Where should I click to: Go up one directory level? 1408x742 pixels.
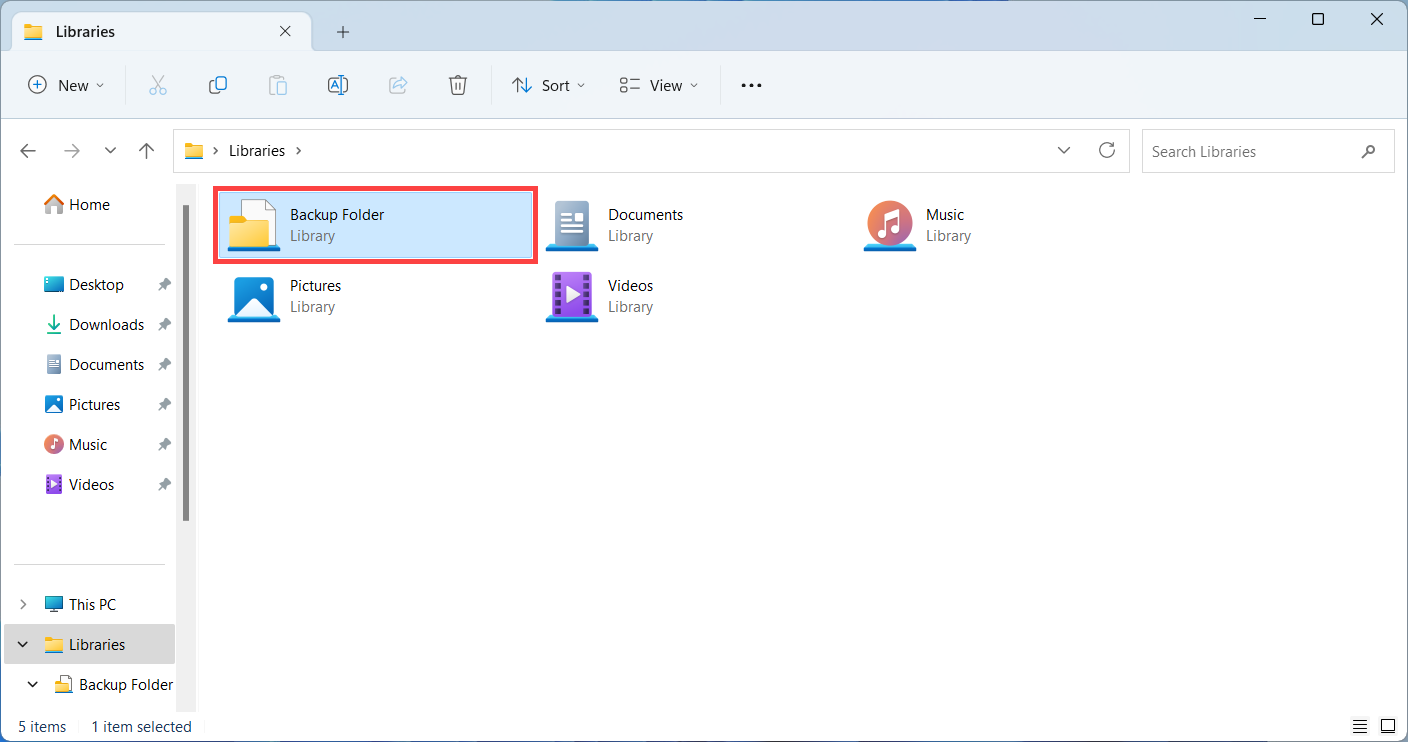point(147,151)
